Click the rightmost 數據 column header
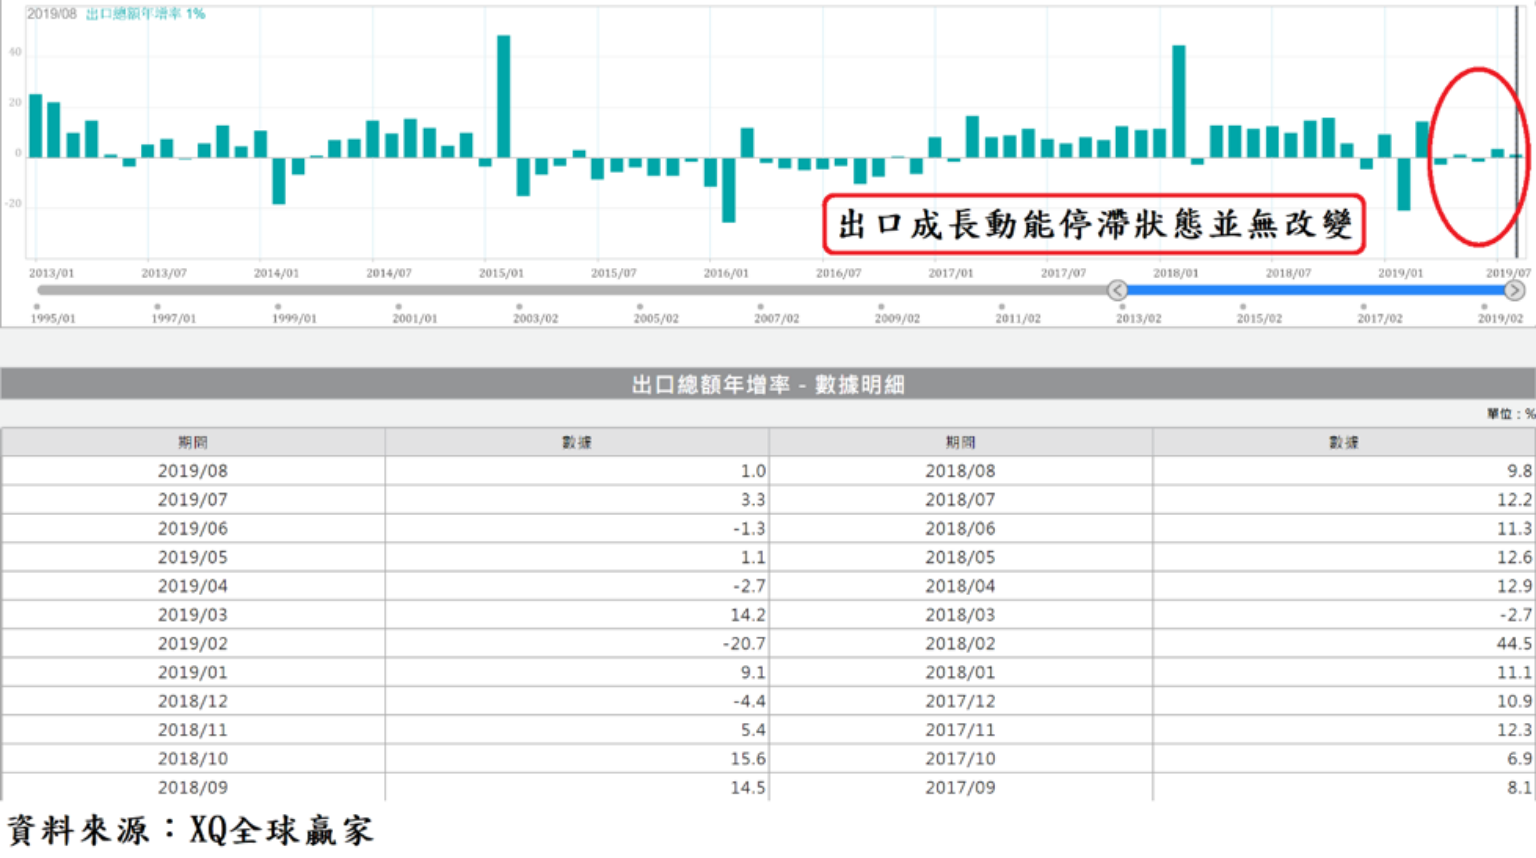This screenshot has width=1536, height=858. click(x=1343, y=442)
